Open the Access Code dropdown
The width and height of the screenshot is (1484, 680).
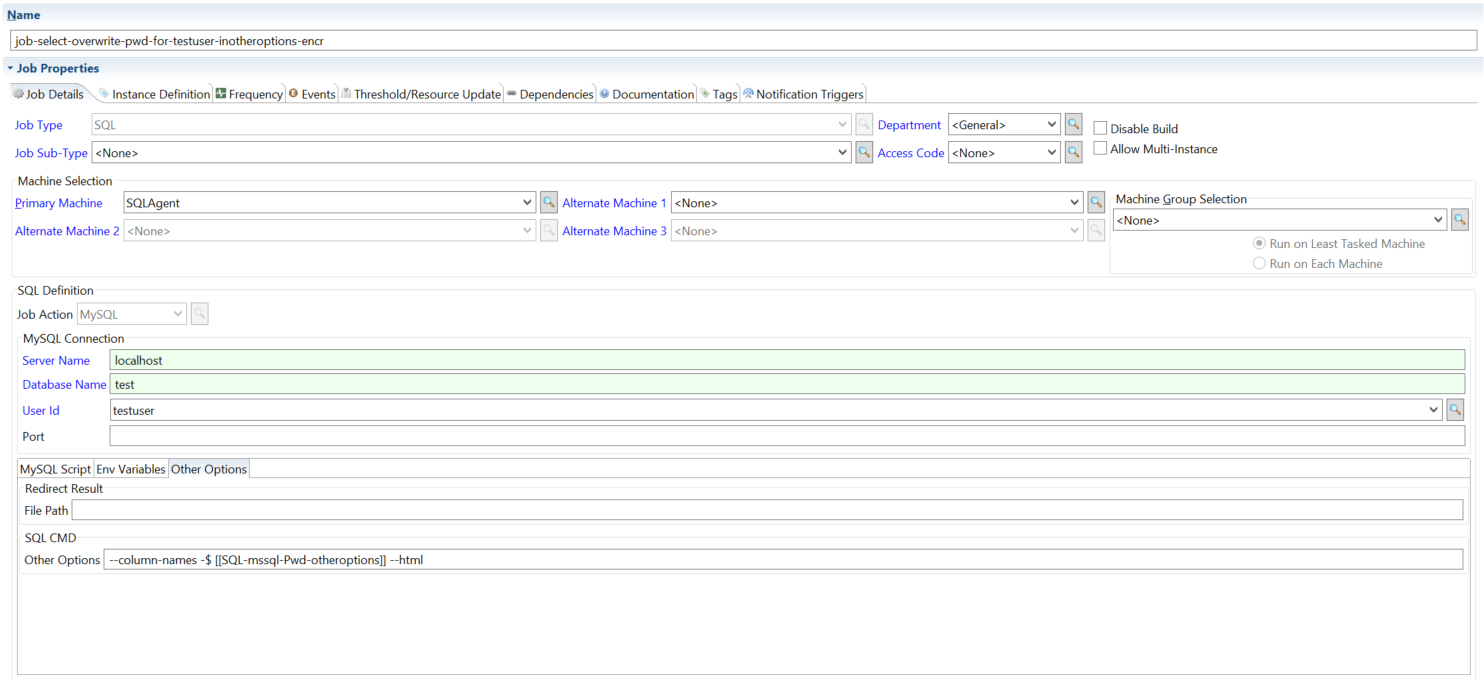(1051, 153)
